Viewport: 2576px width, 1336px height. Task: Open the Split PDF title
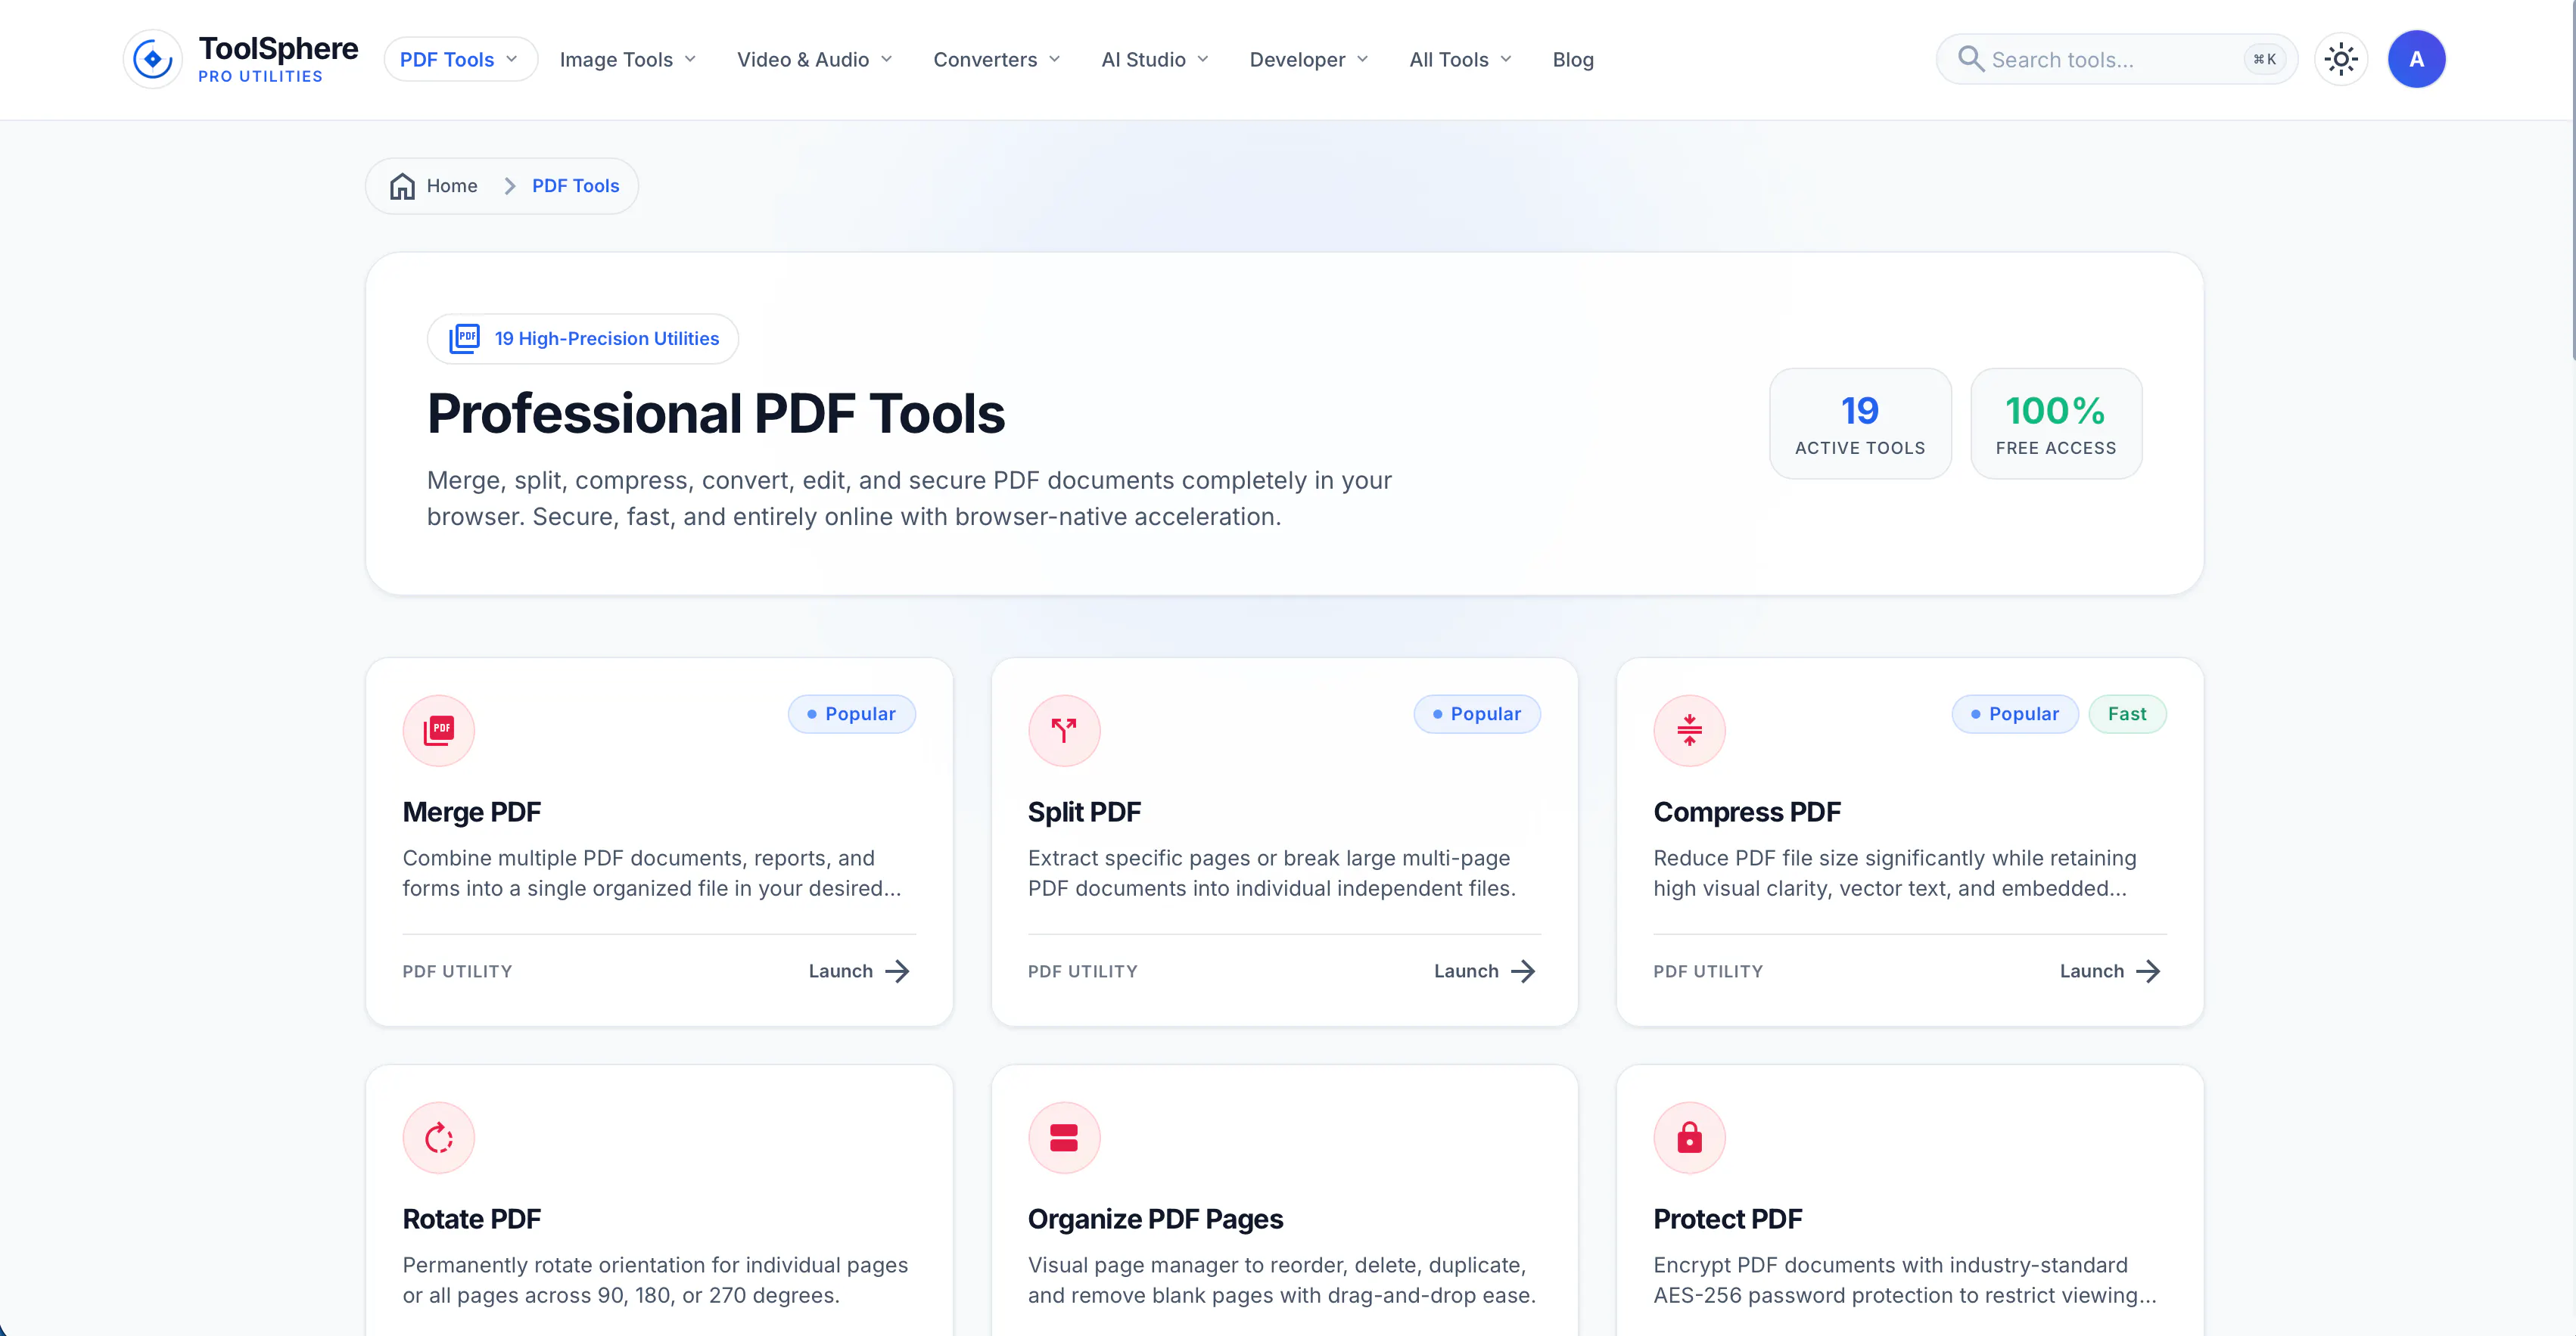[x=1084, y=812]
